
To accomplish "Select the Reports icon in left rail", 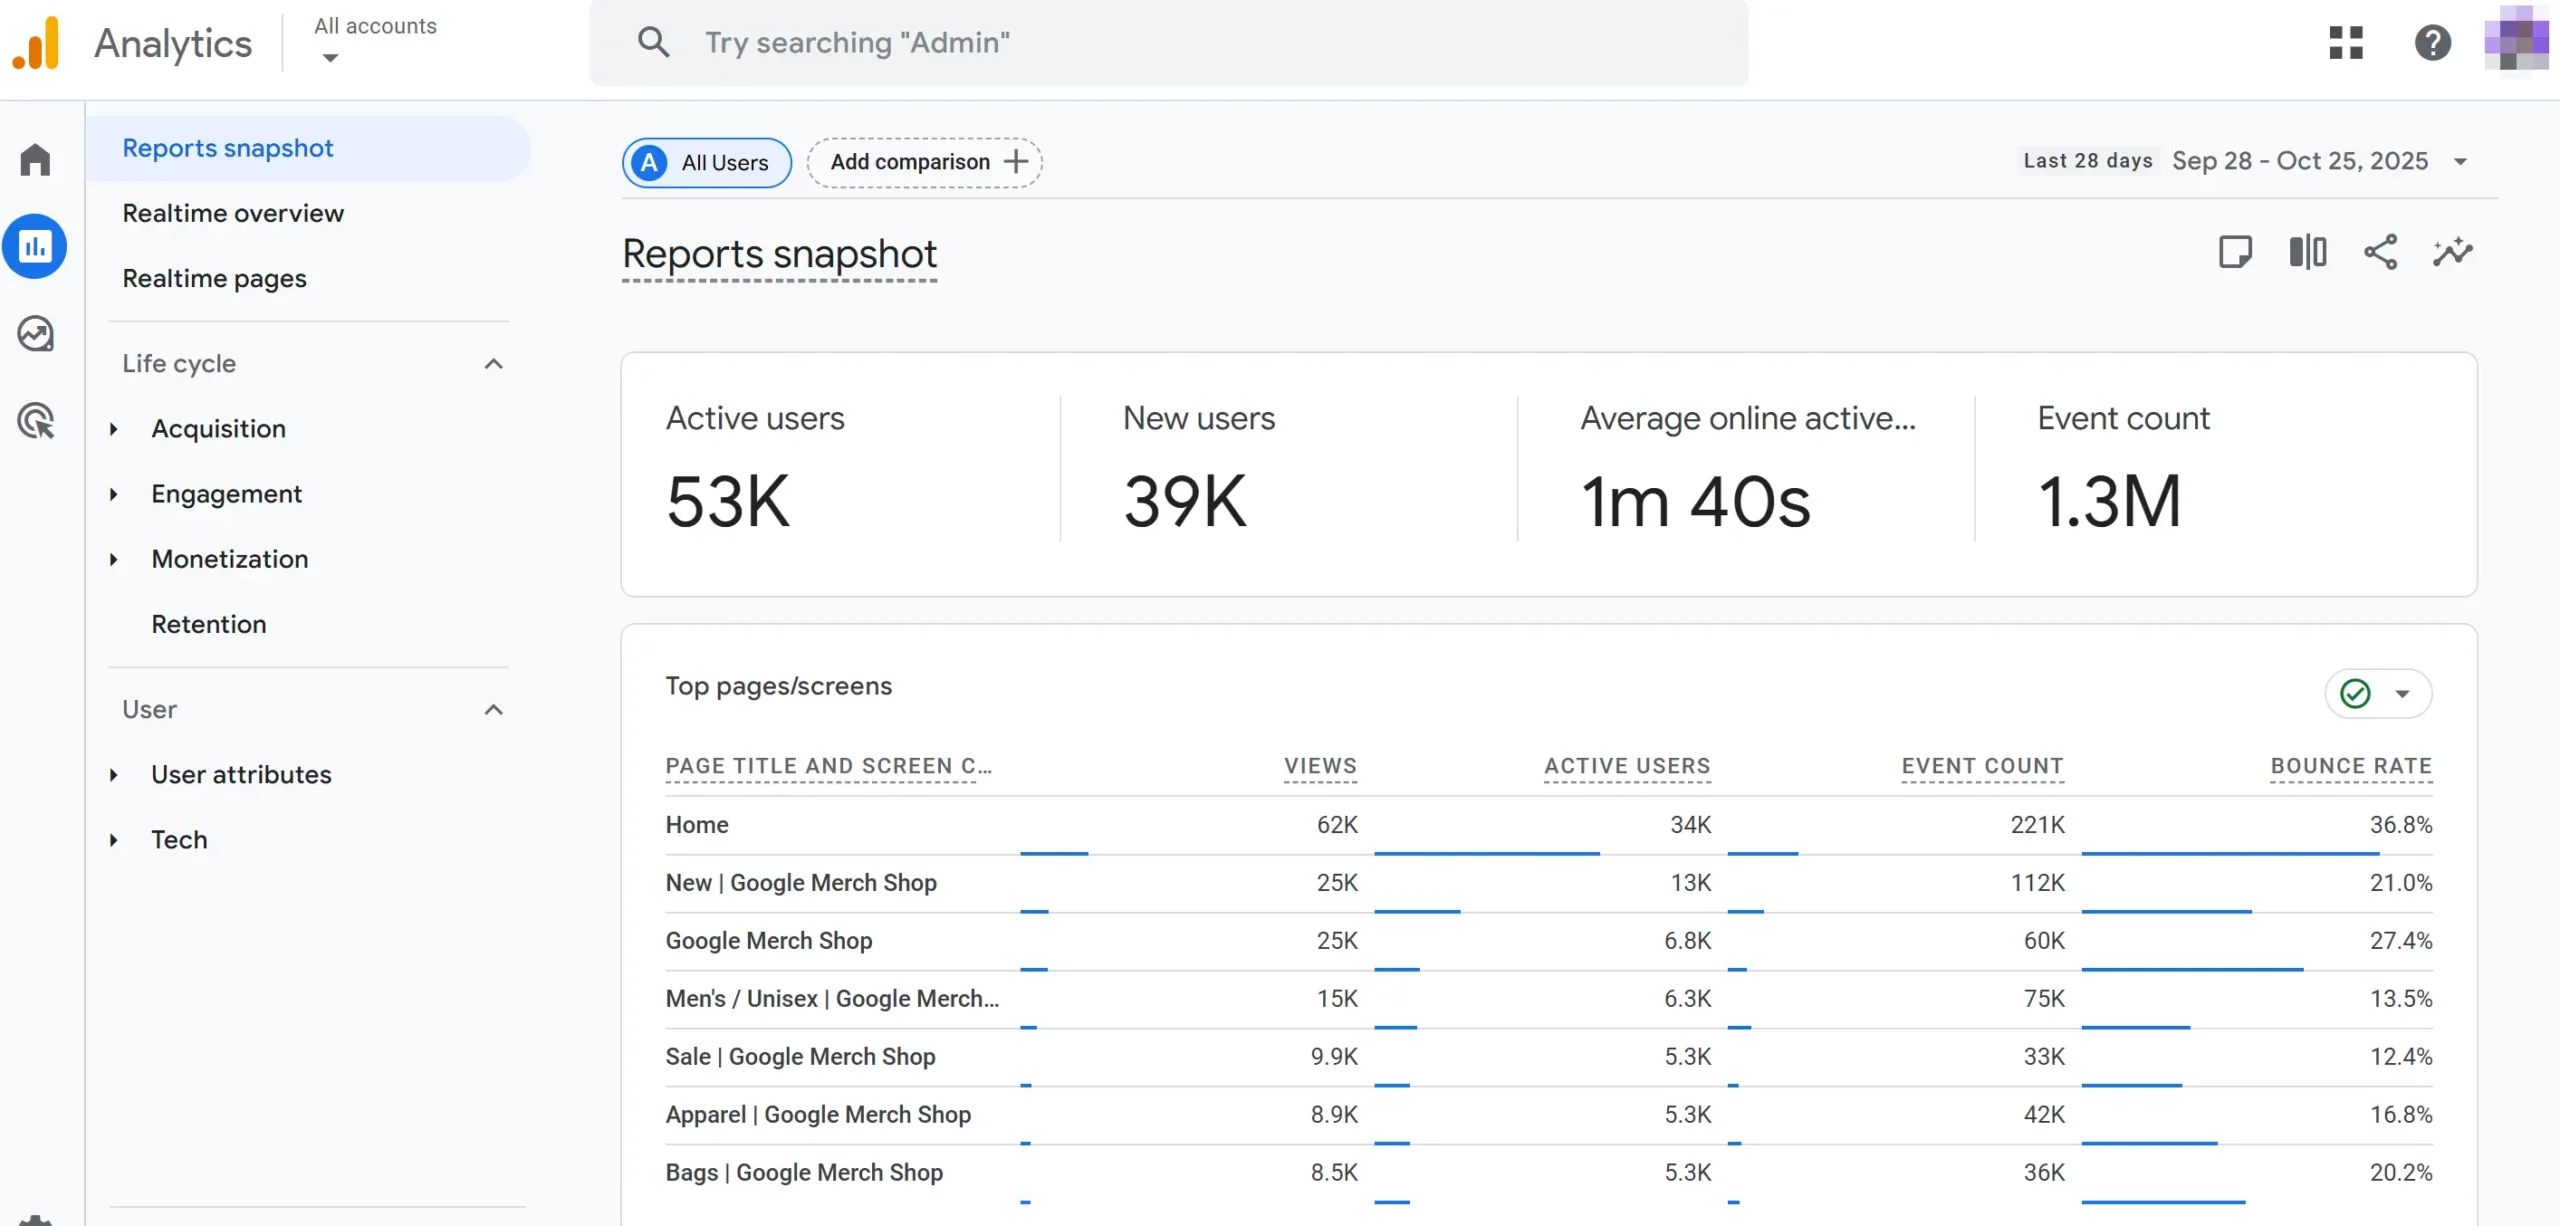I will point(35,246).
